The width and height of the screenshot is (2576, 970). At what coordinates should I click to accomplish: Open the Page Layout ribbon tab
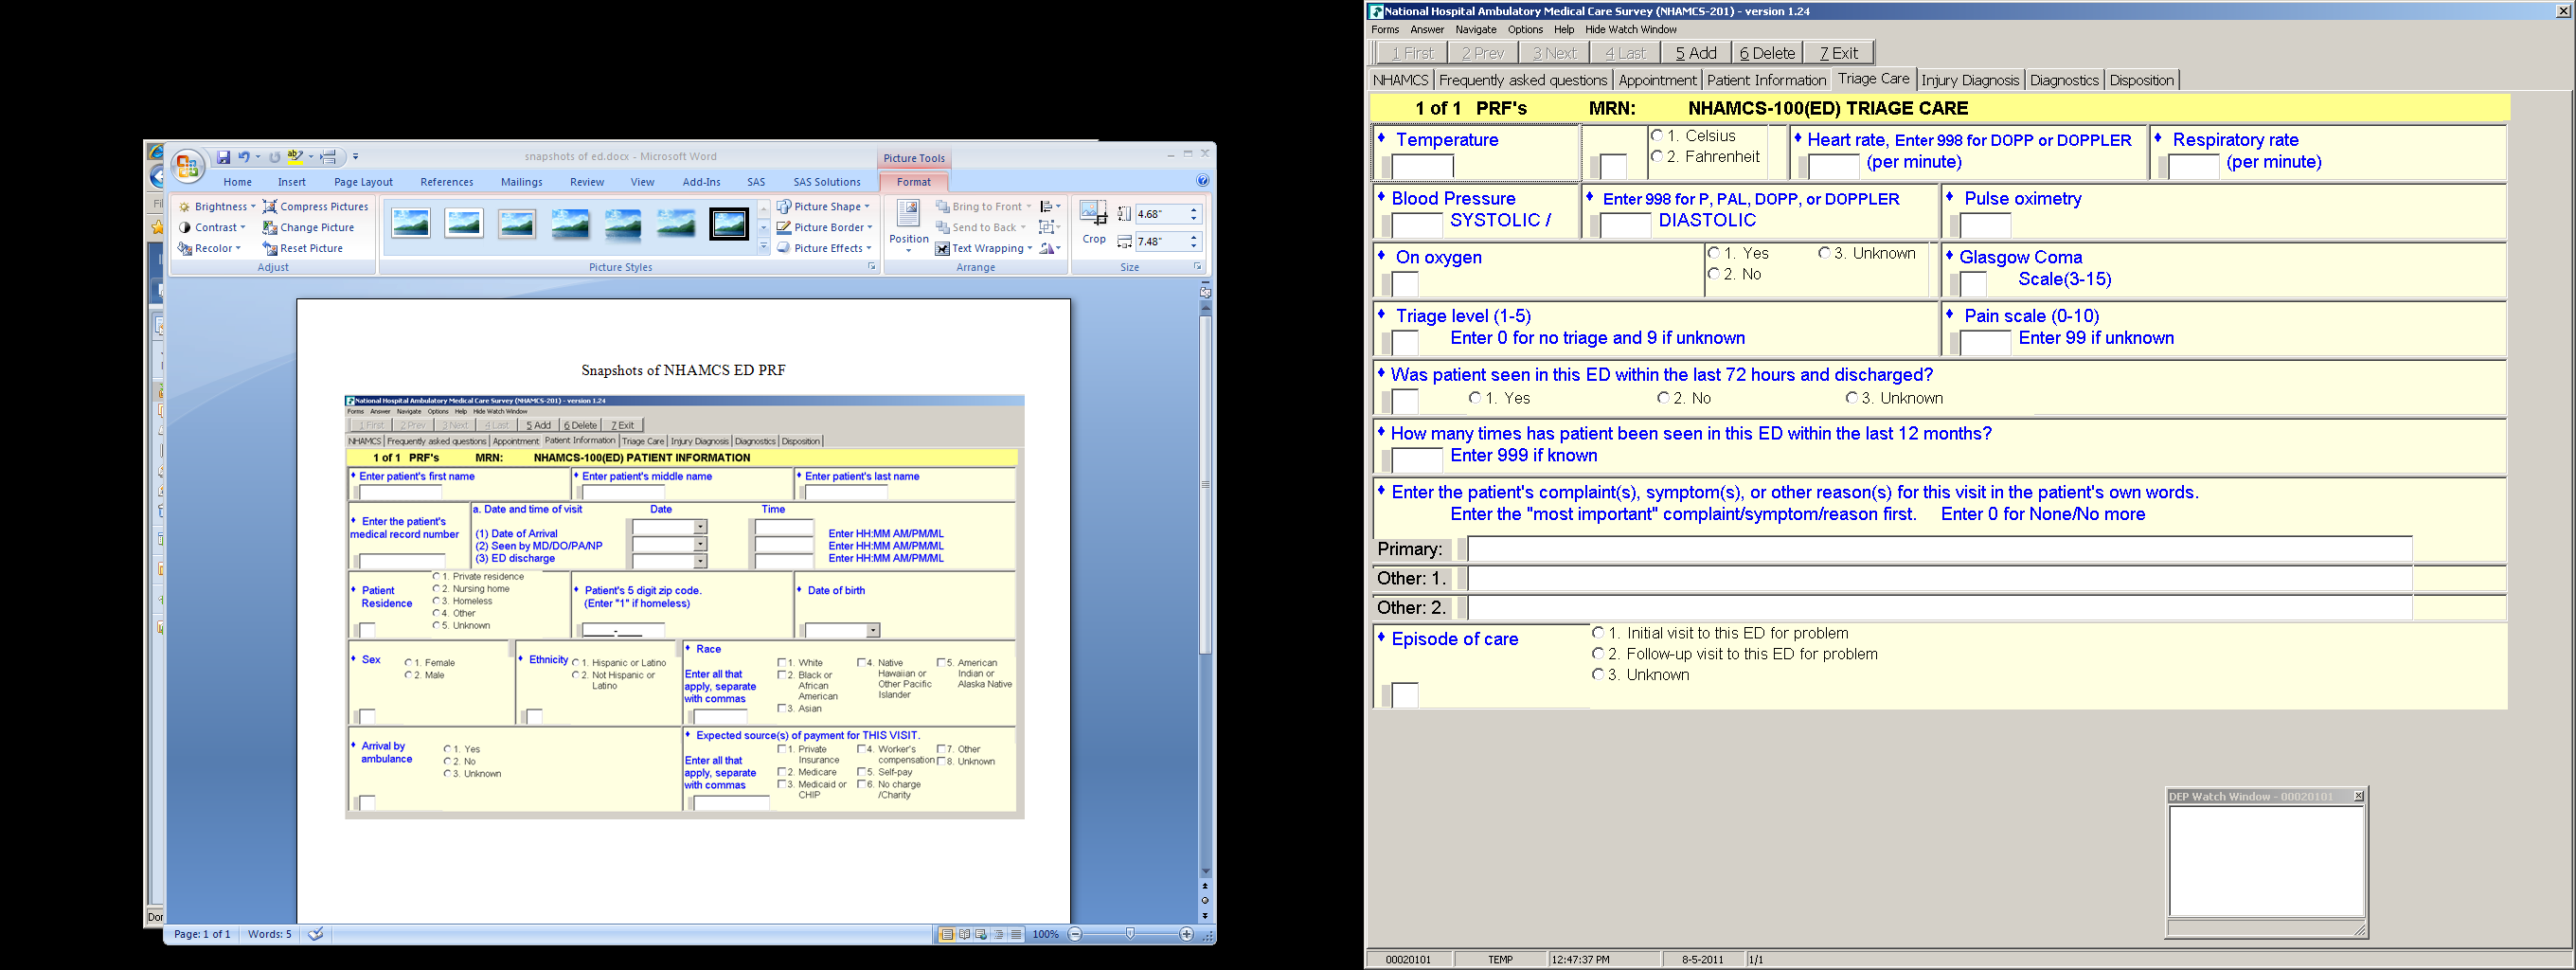(x=363, y=182)
